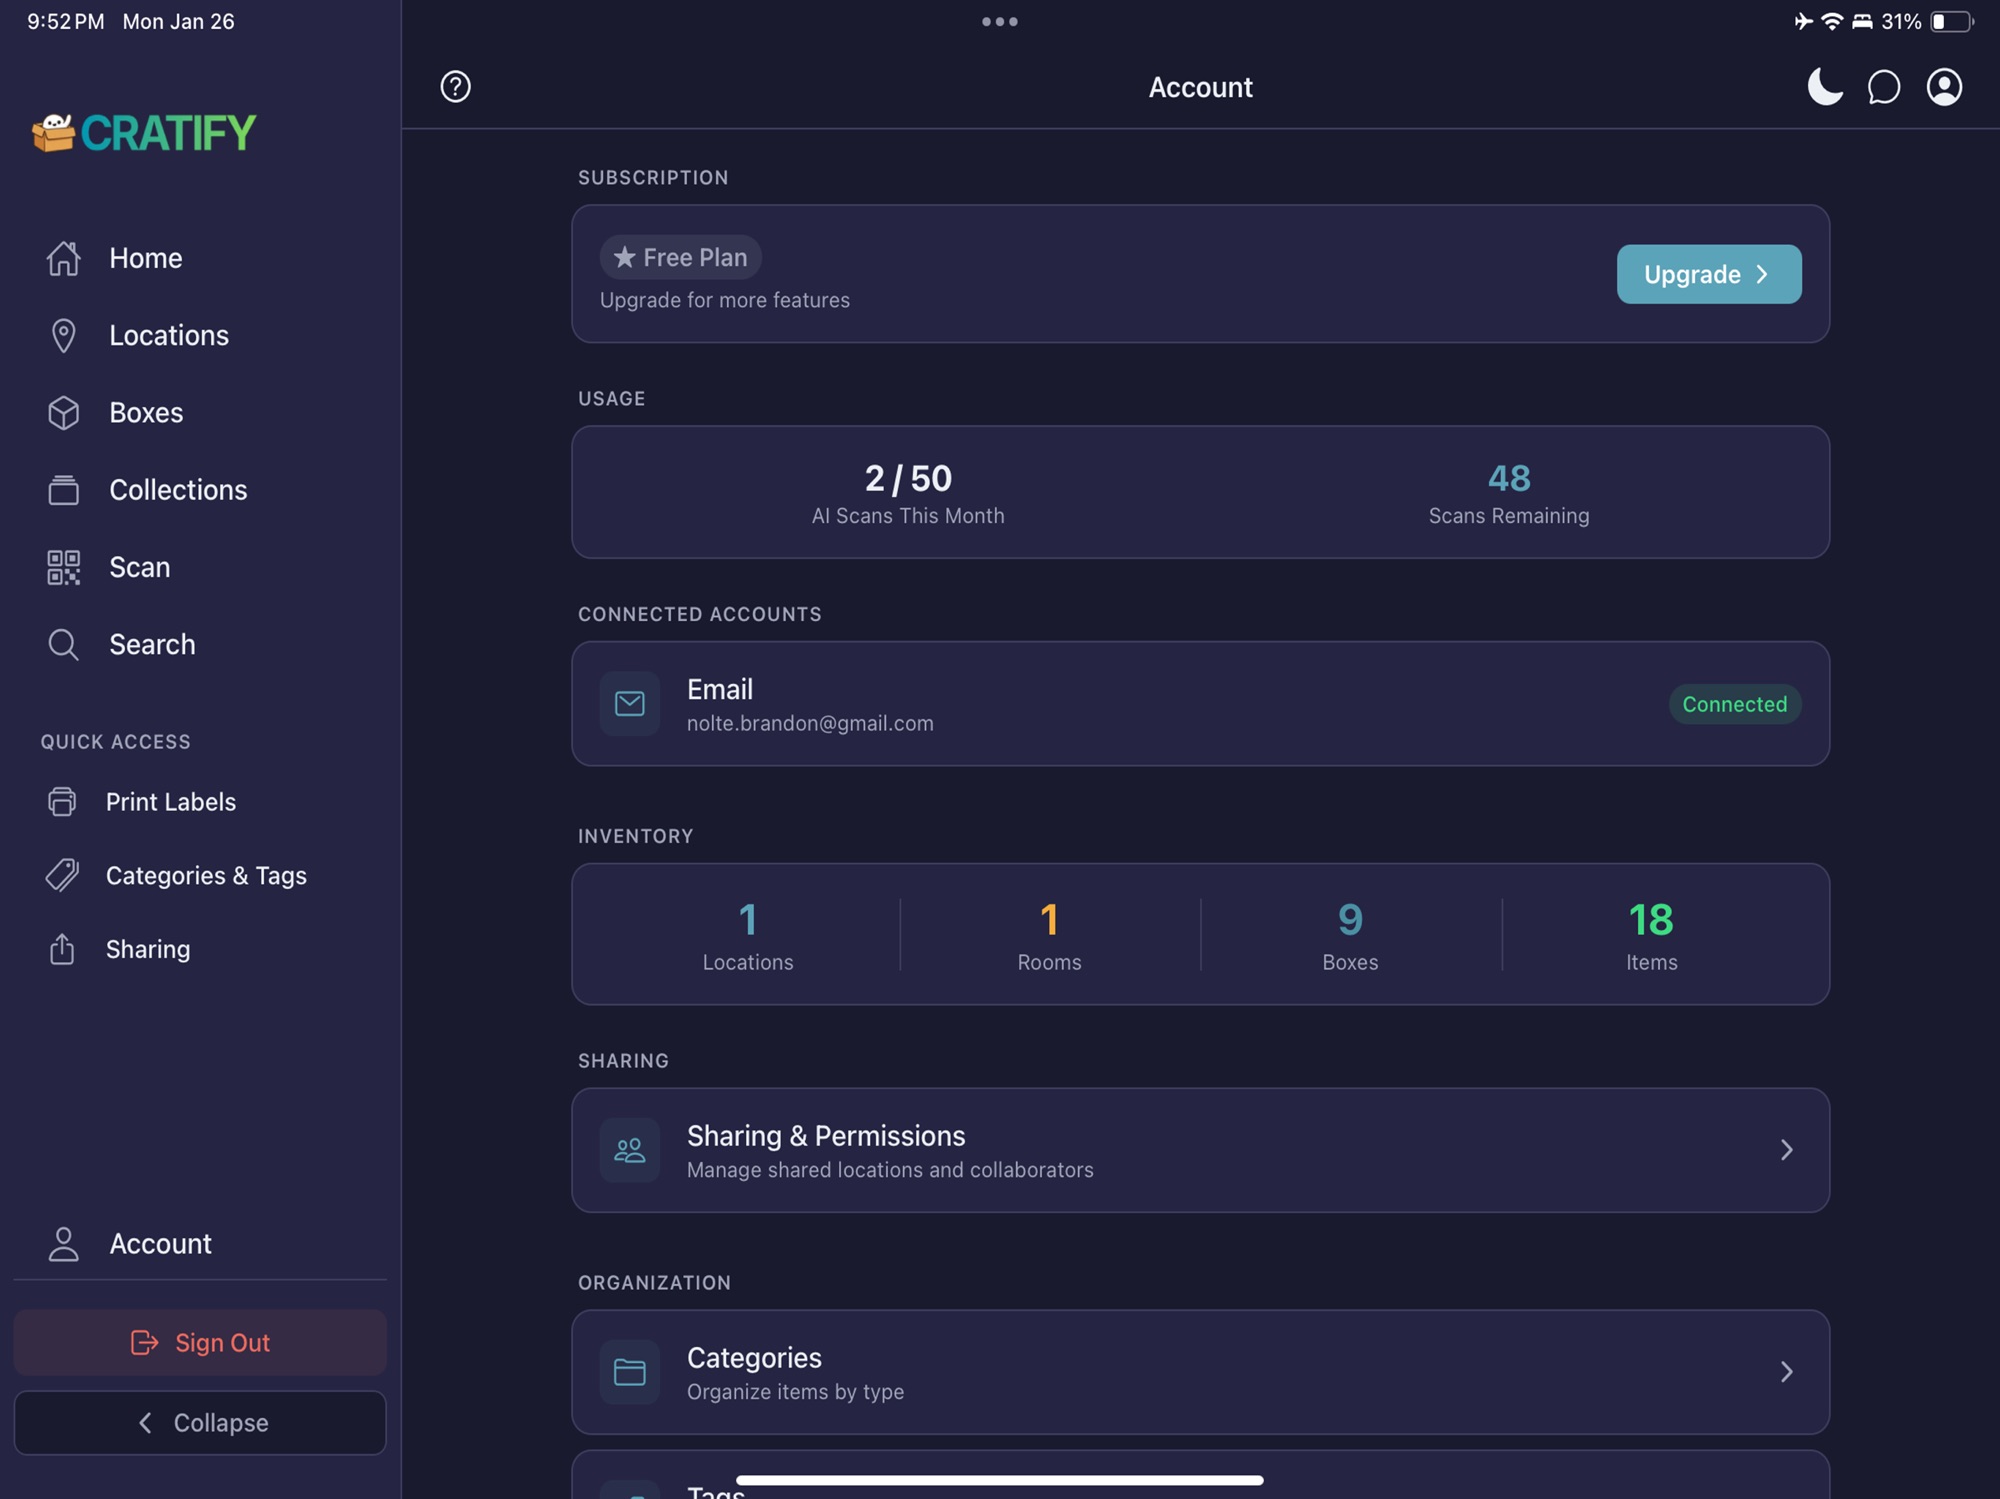The width and height of the screenshot is (2000, 1499).
Task: Click the battery indicator in status bar
Action: pyautogui.click(x=1951, y=21)
